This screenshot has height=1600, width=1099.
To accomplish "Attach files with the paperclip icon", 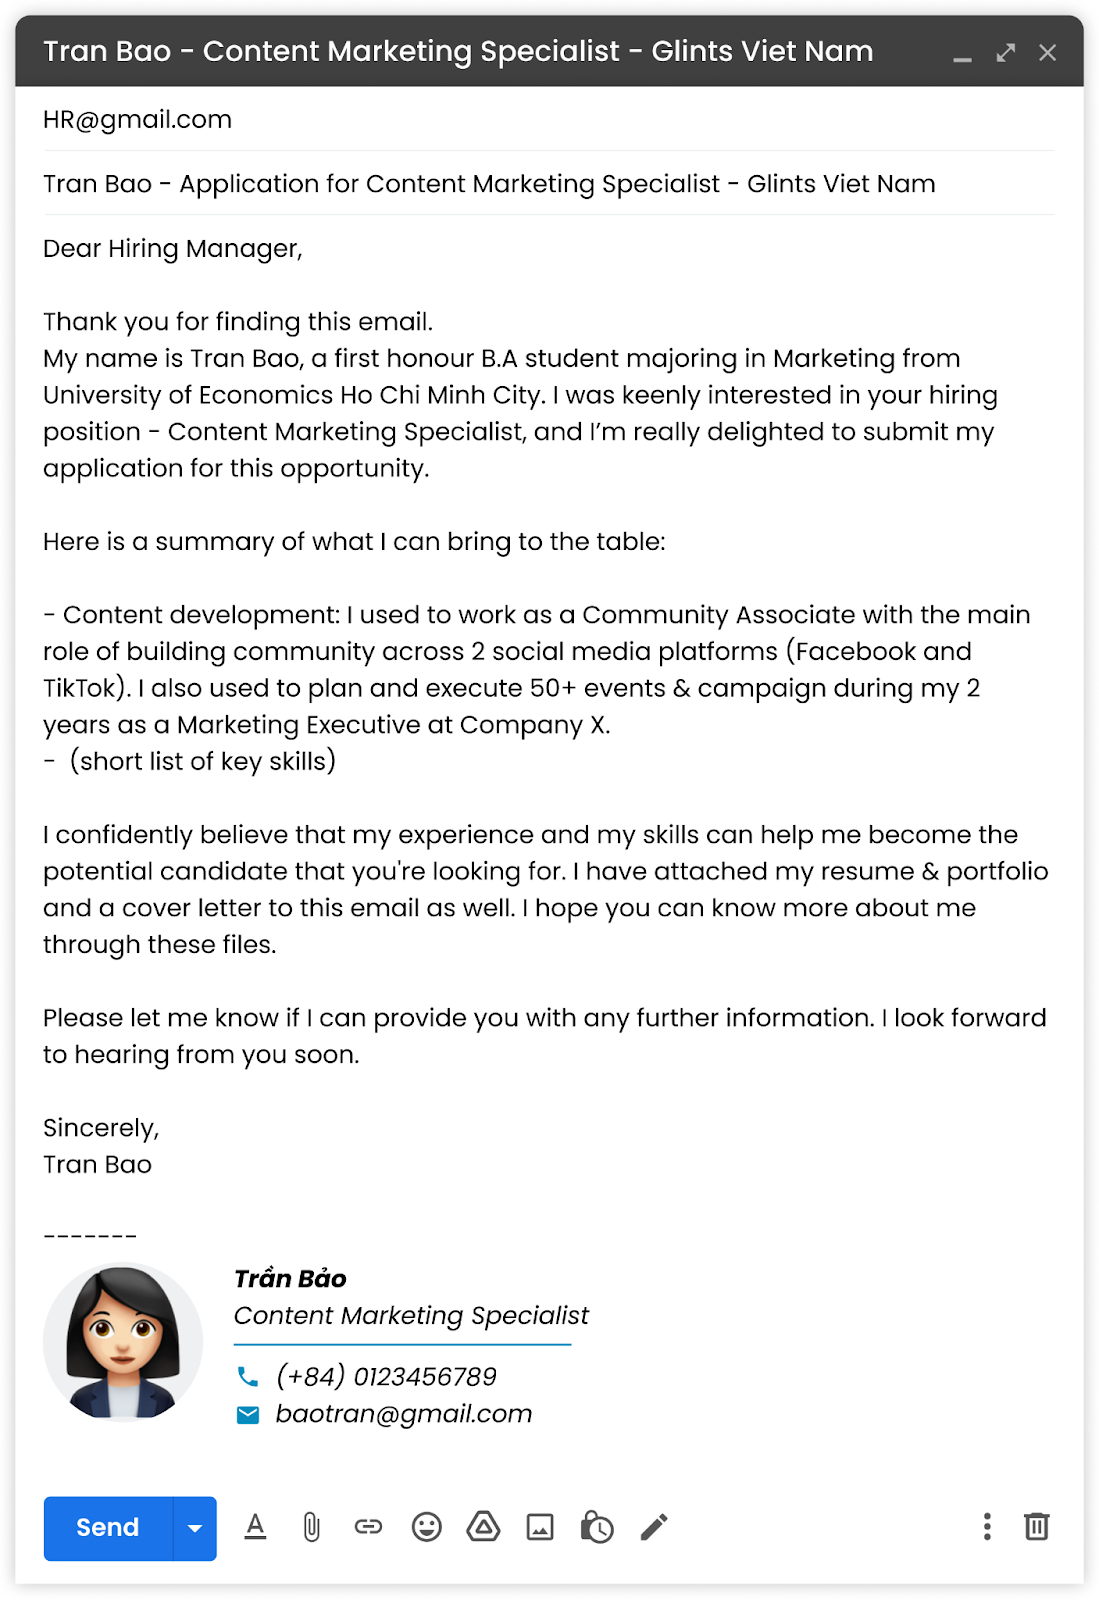I will pos(312,1527).
